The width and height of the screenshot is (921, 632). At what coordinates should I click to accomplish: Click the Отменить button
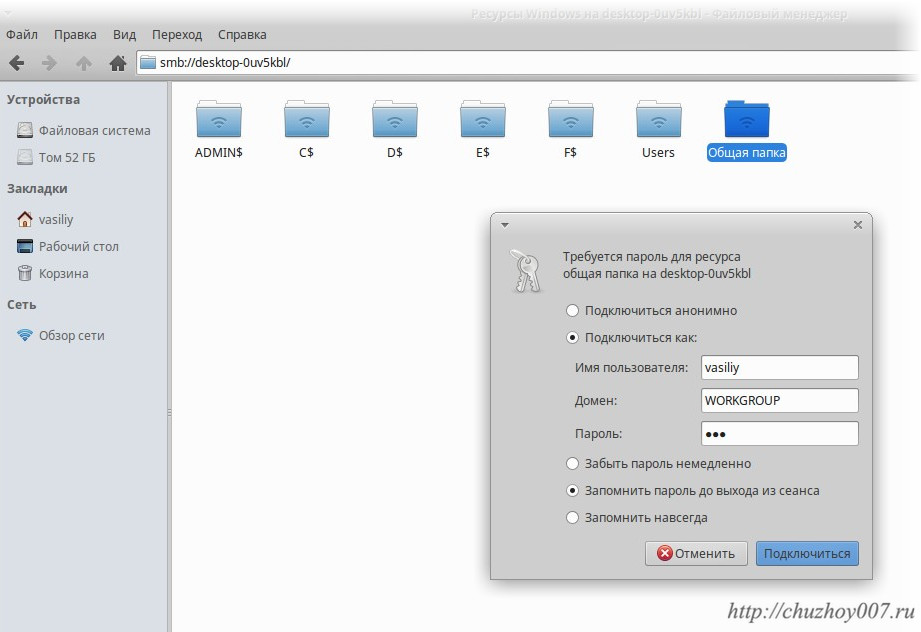(x=695, y=553)
